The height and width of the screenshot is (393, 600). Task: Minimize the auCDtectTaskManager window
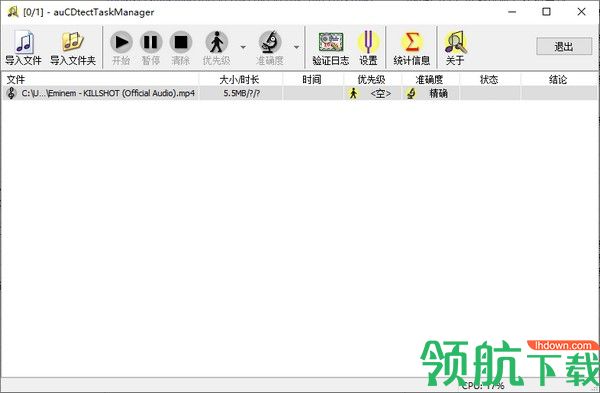click(x=512, y=12)
